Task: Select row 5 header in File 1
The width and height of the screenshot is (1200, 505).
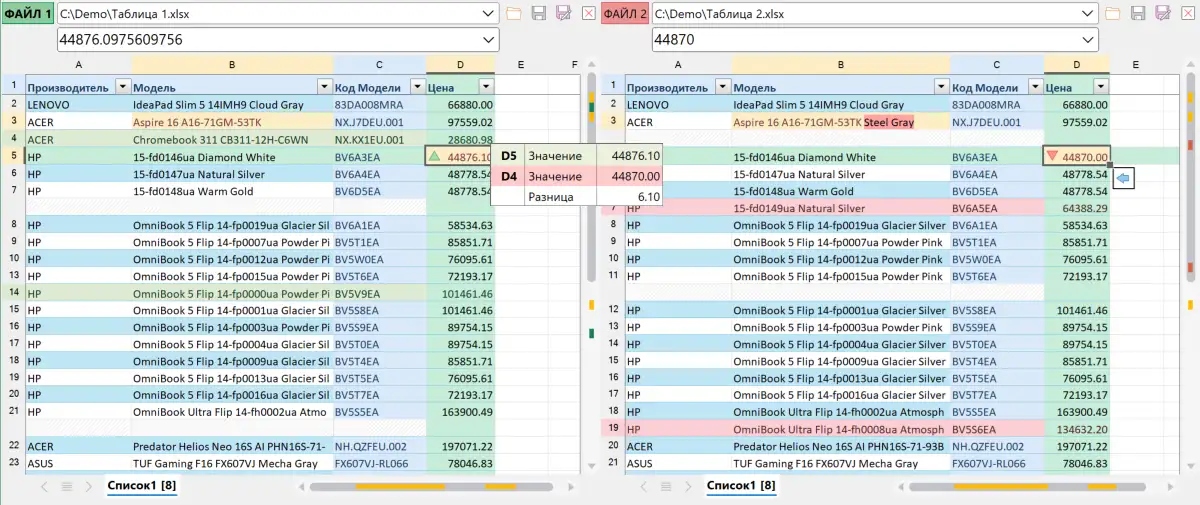Action: 13,157
